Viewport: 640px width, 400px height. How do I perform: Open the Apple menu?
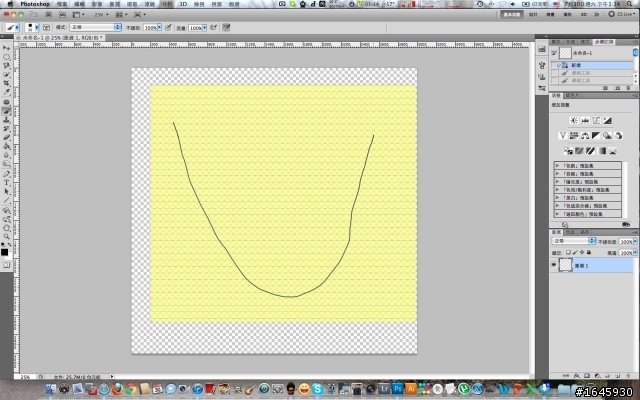[10, 4]
